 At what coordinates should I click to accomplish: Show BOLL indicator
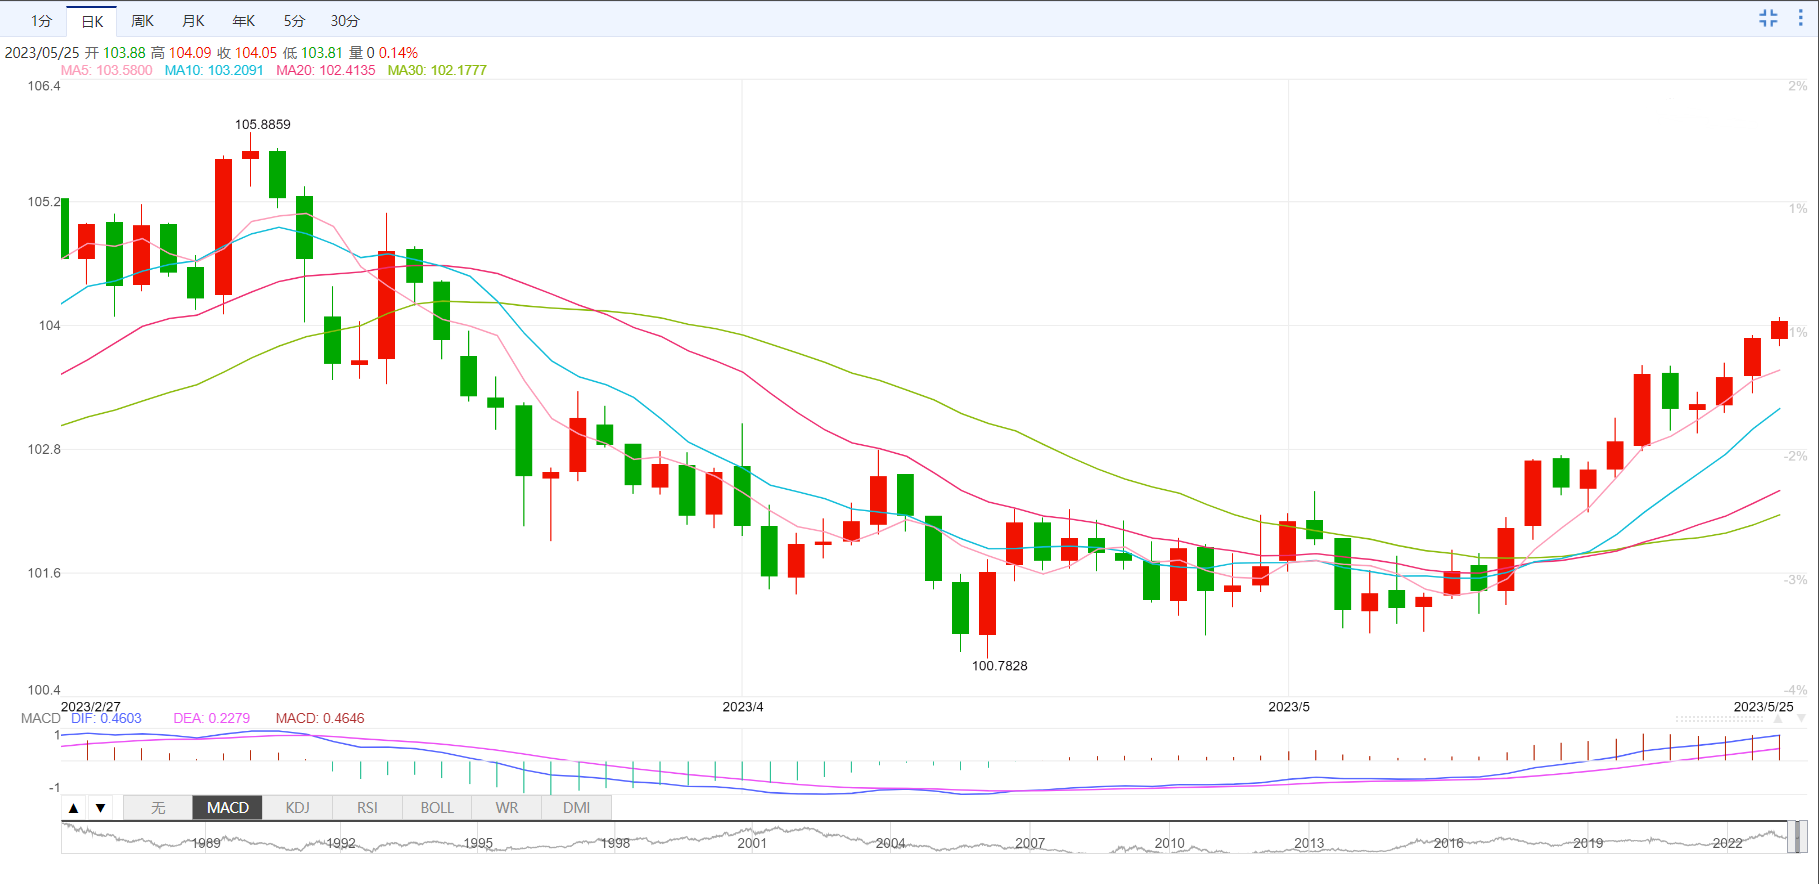437,808
